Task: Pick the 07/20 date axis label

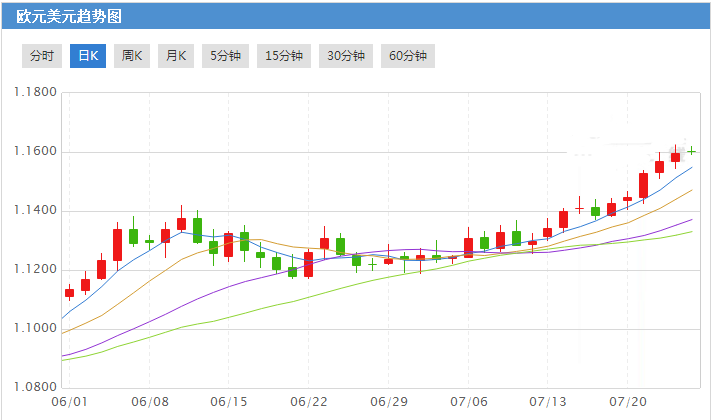Action: coord(627,401)
